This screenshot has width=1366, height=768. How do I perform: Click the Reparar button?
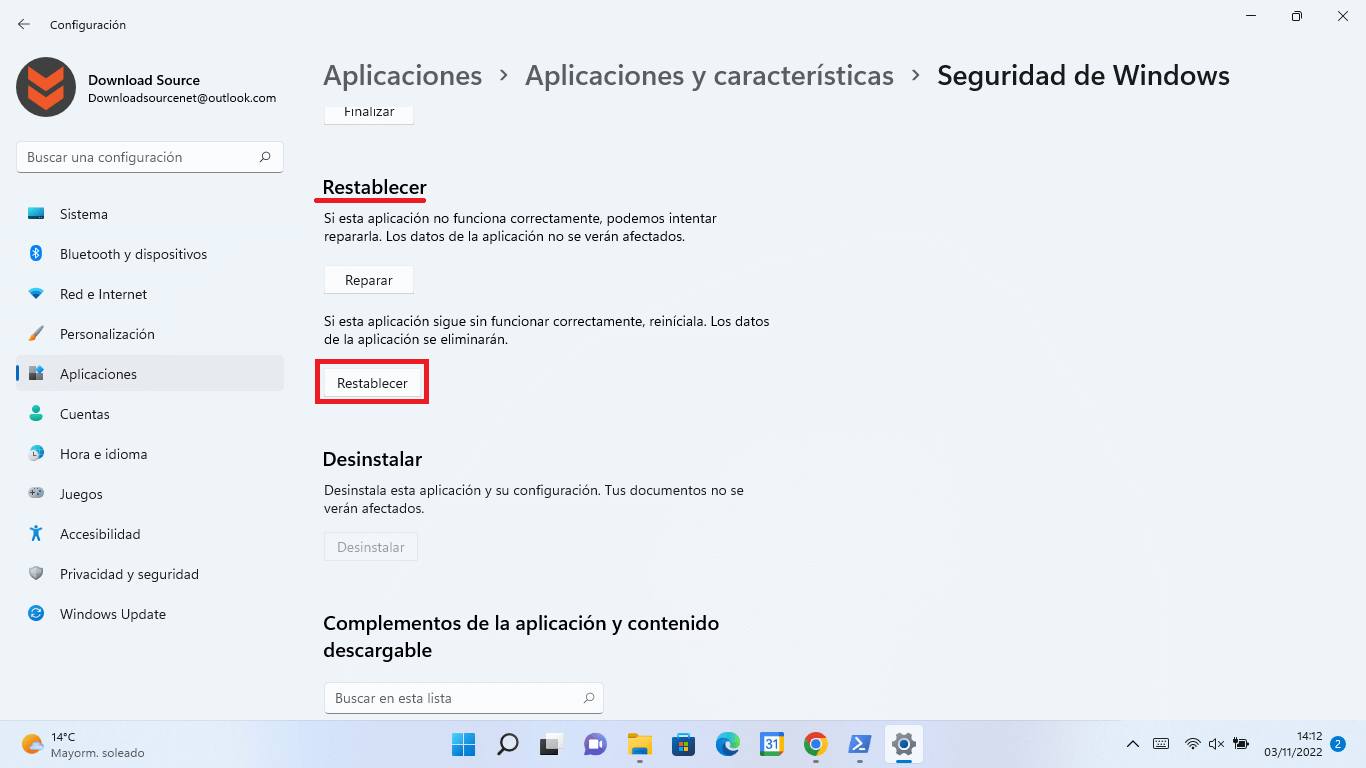[x=369, y=280]
